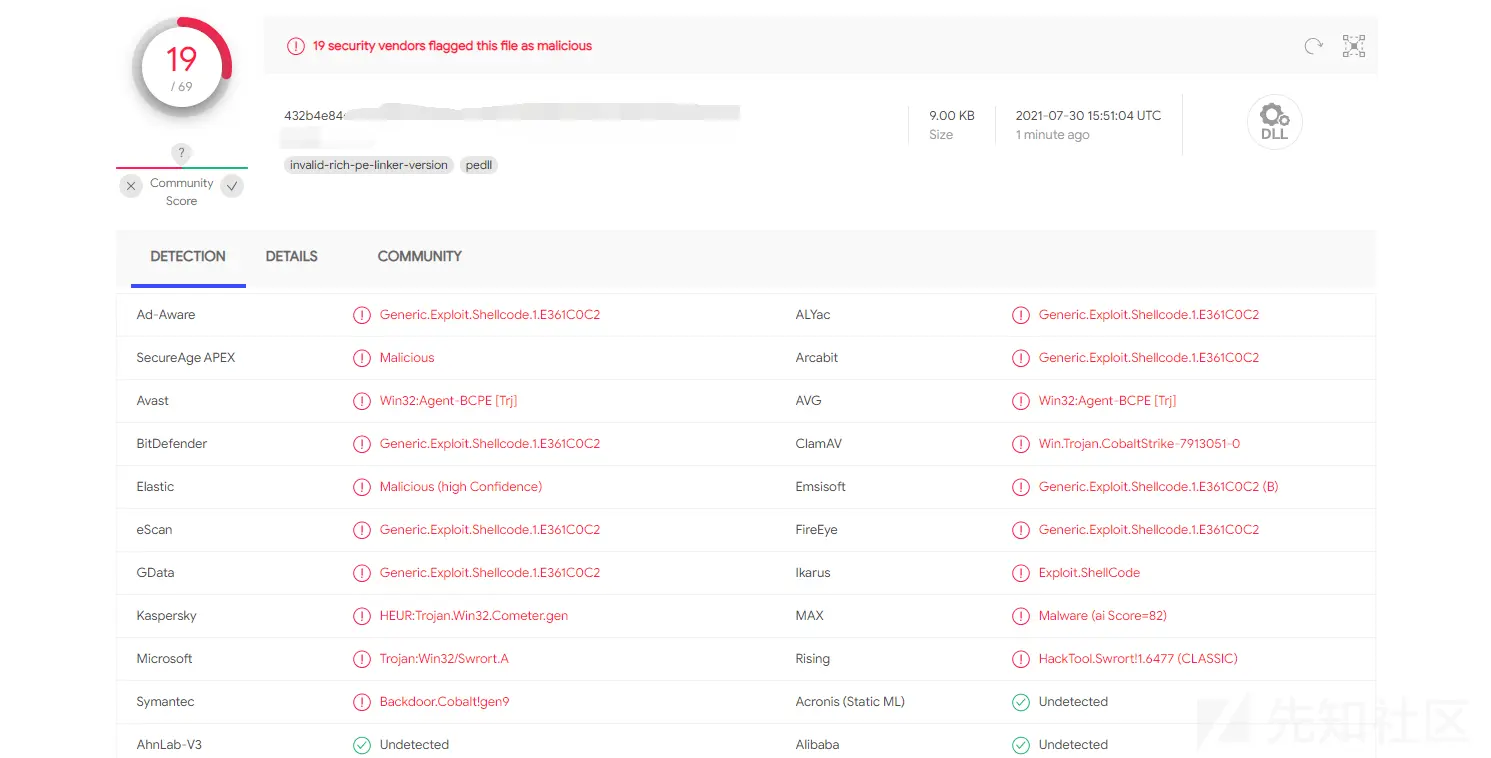Screen dimensions: 1491x758
Task: Vote malicious with the X community button
Action: click(131, 186)
